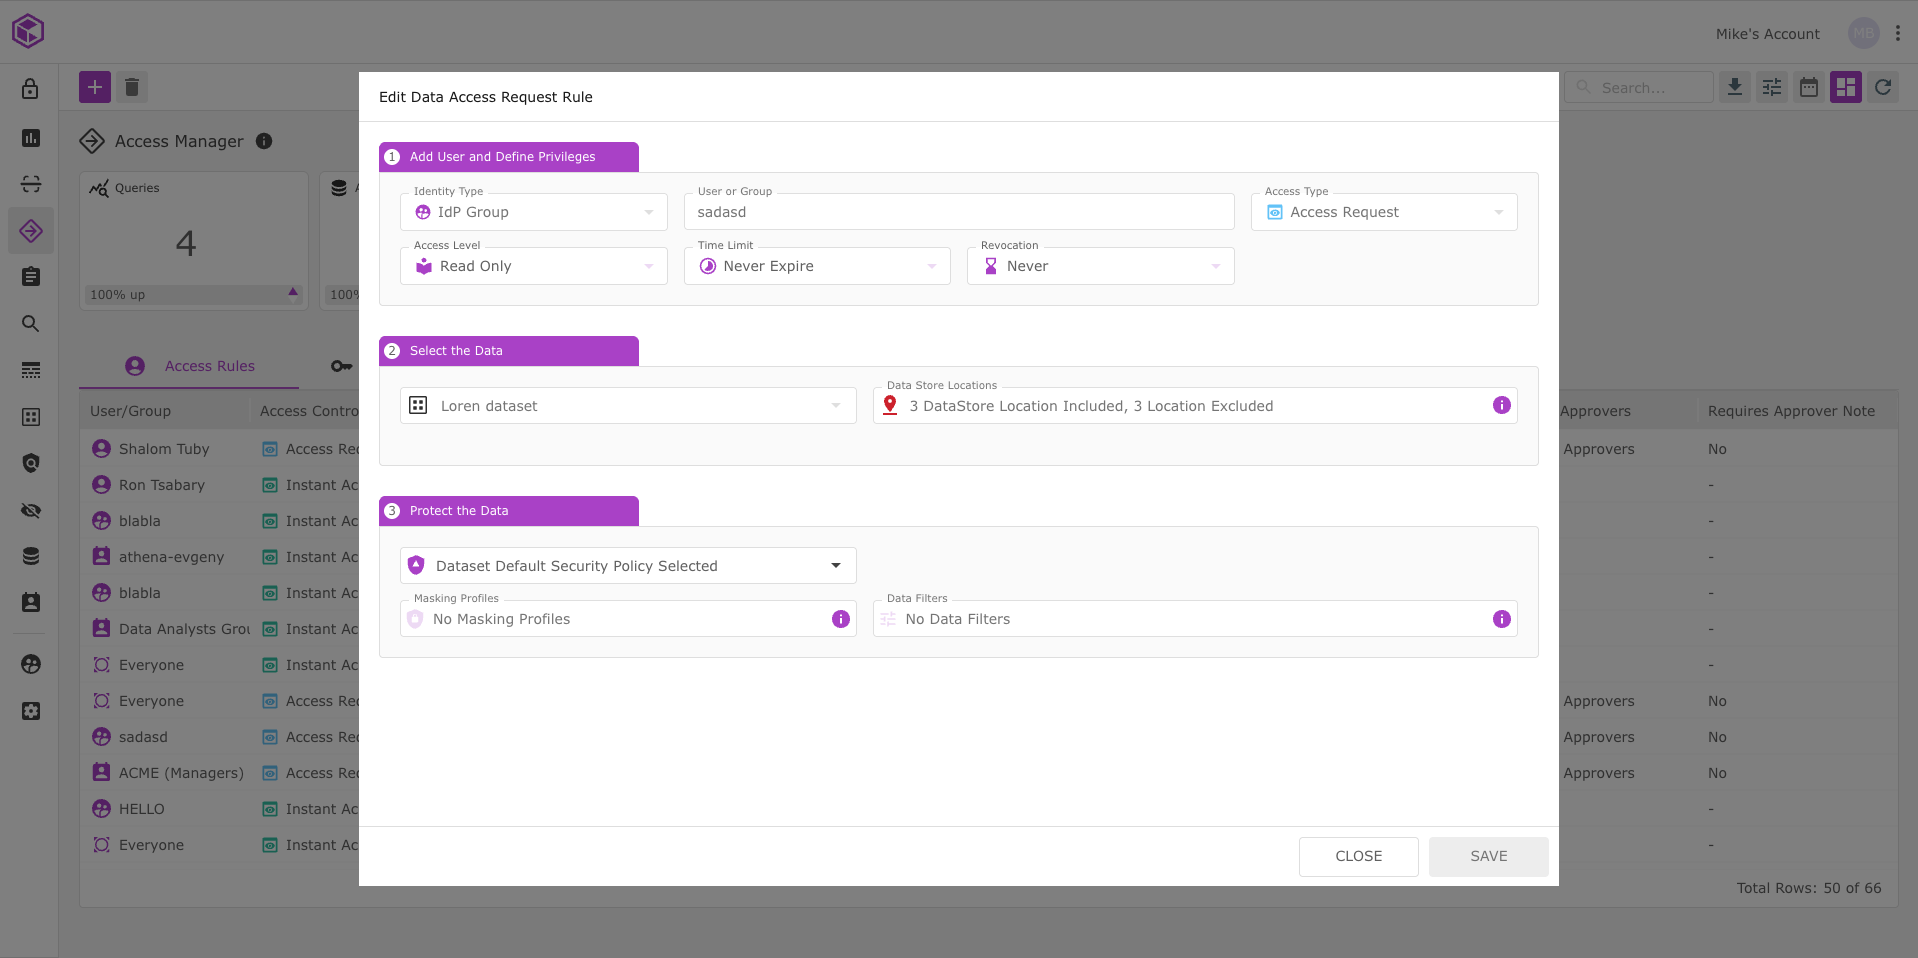Click the purple add rule plus button

coord(95,87)
